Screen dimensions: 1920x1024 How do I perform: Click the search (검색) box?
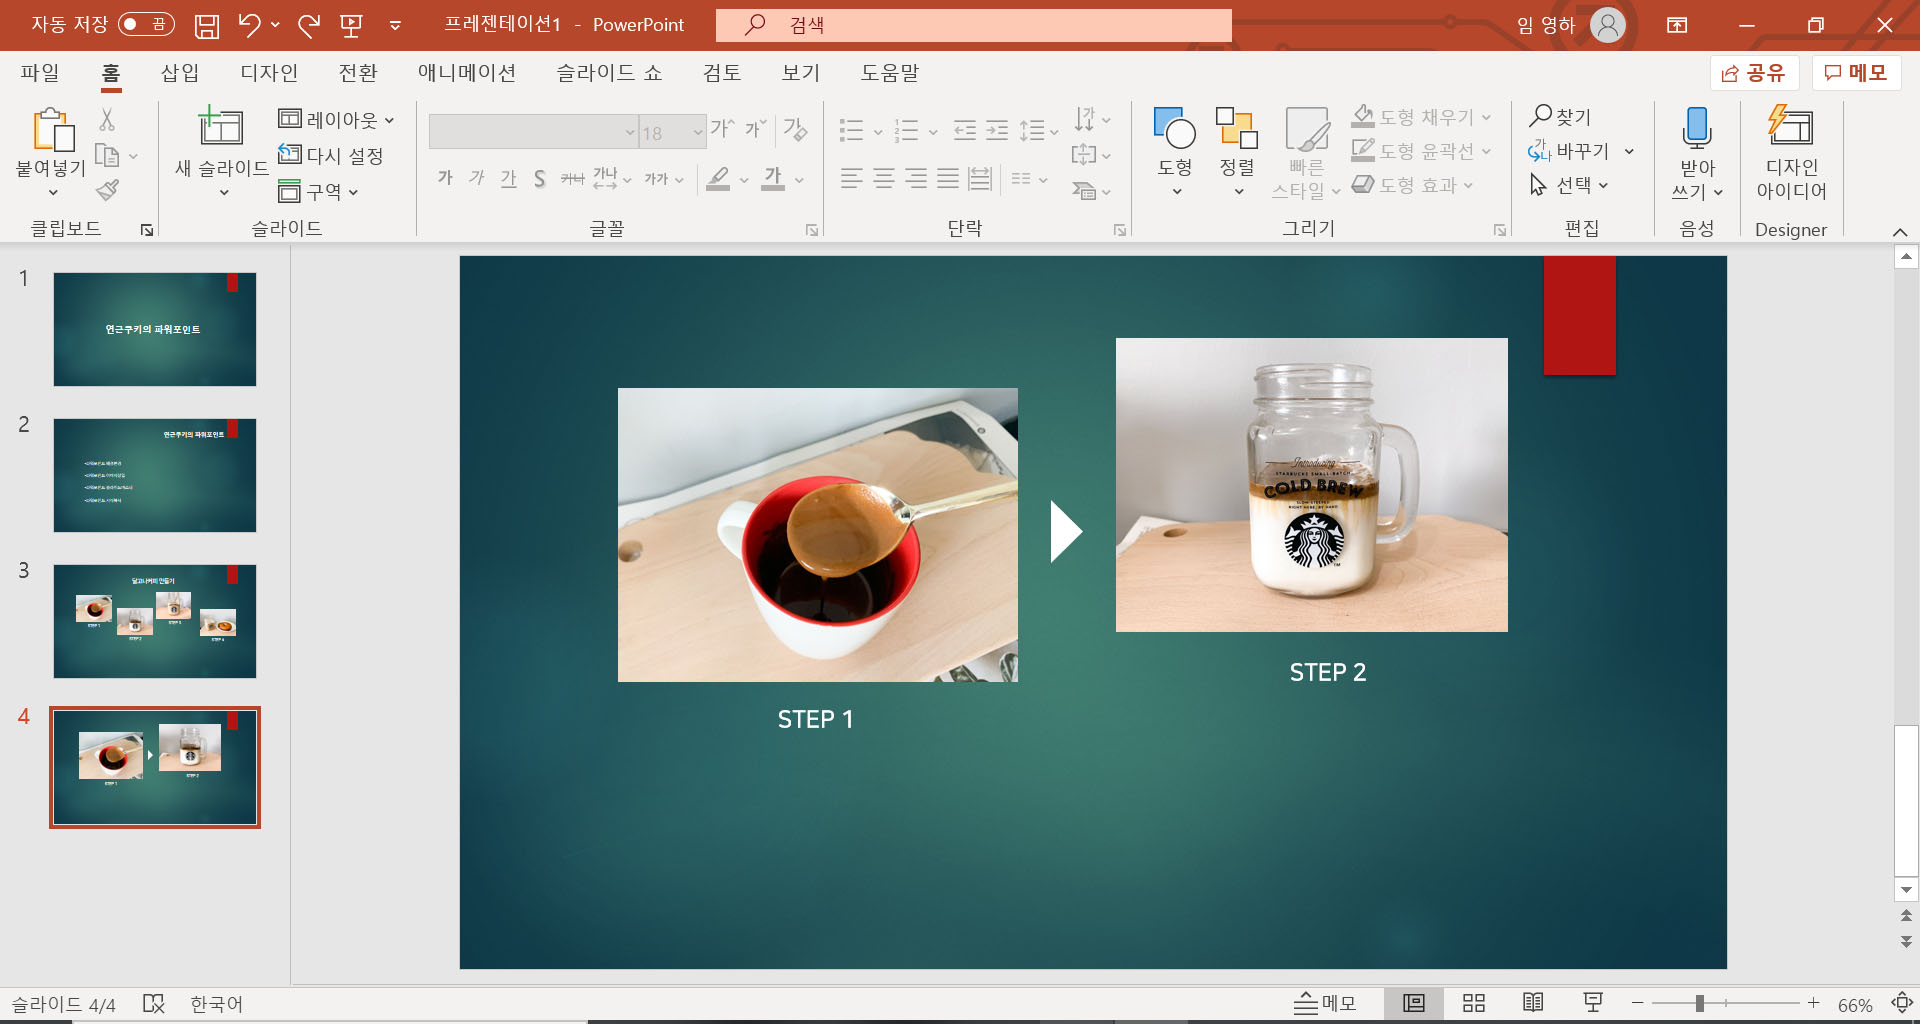tap(974, 25)
